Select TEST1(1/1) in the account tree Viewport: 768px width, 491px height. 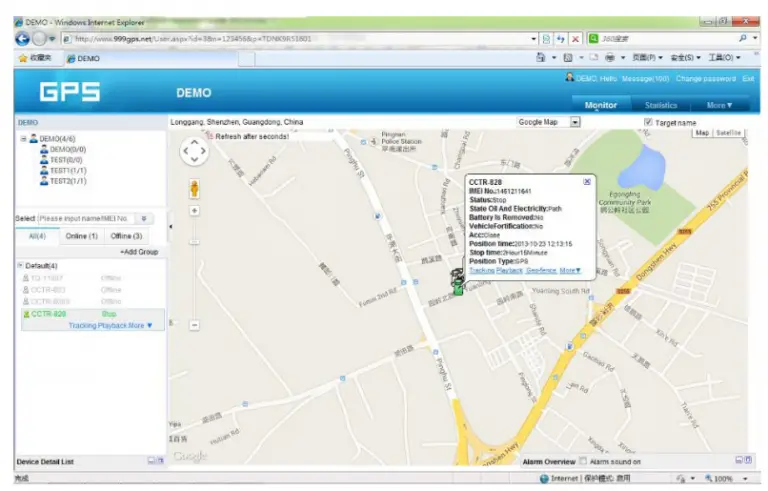coord(68,171)
